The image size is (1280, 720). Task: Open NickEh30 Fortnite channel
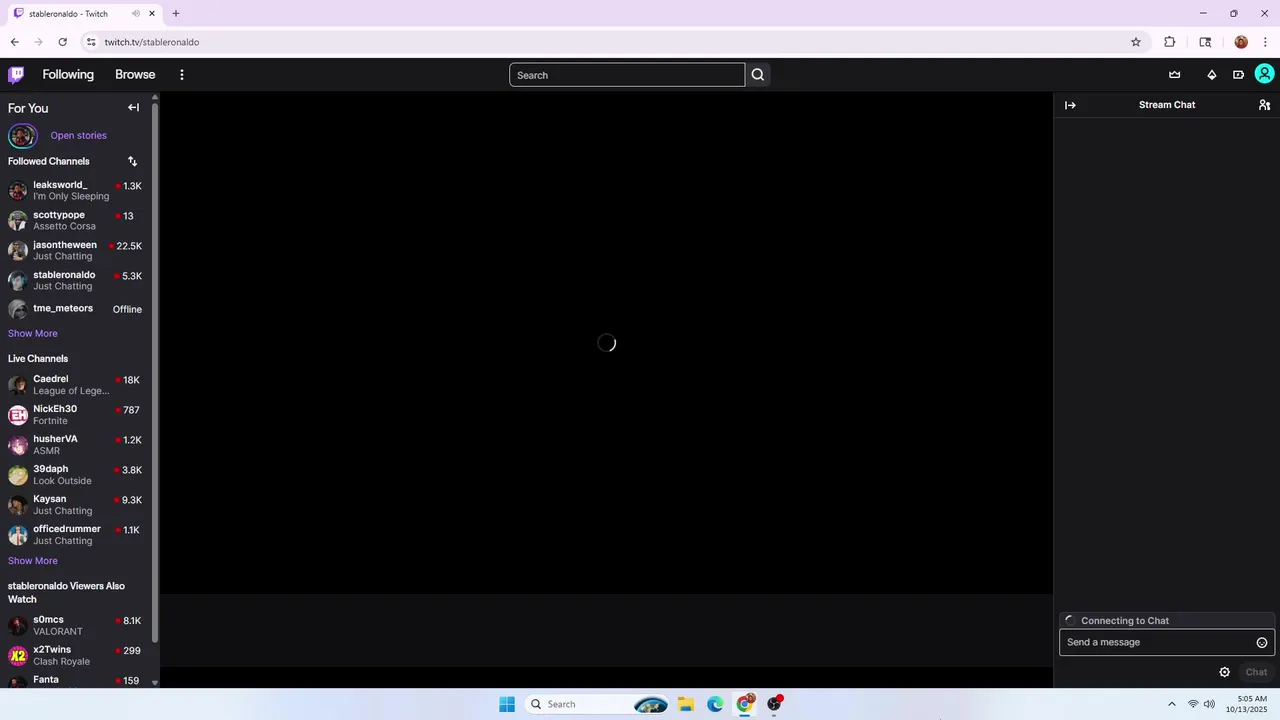76,414
